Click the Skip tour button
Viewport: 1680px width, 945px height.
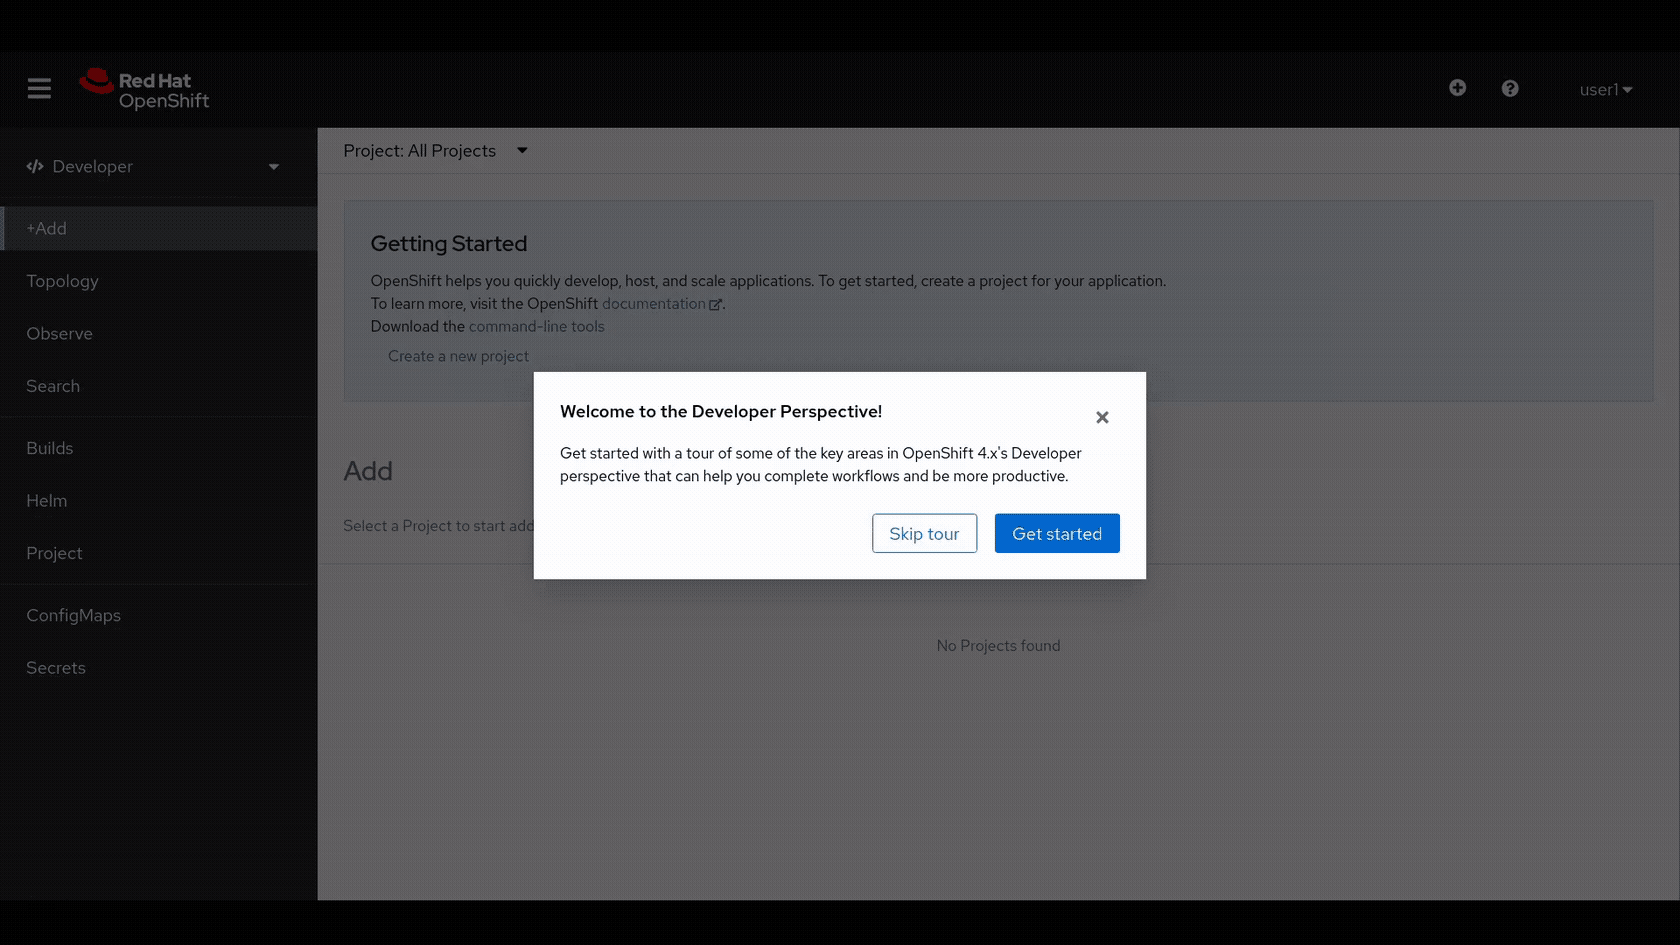tap(923, 534)
